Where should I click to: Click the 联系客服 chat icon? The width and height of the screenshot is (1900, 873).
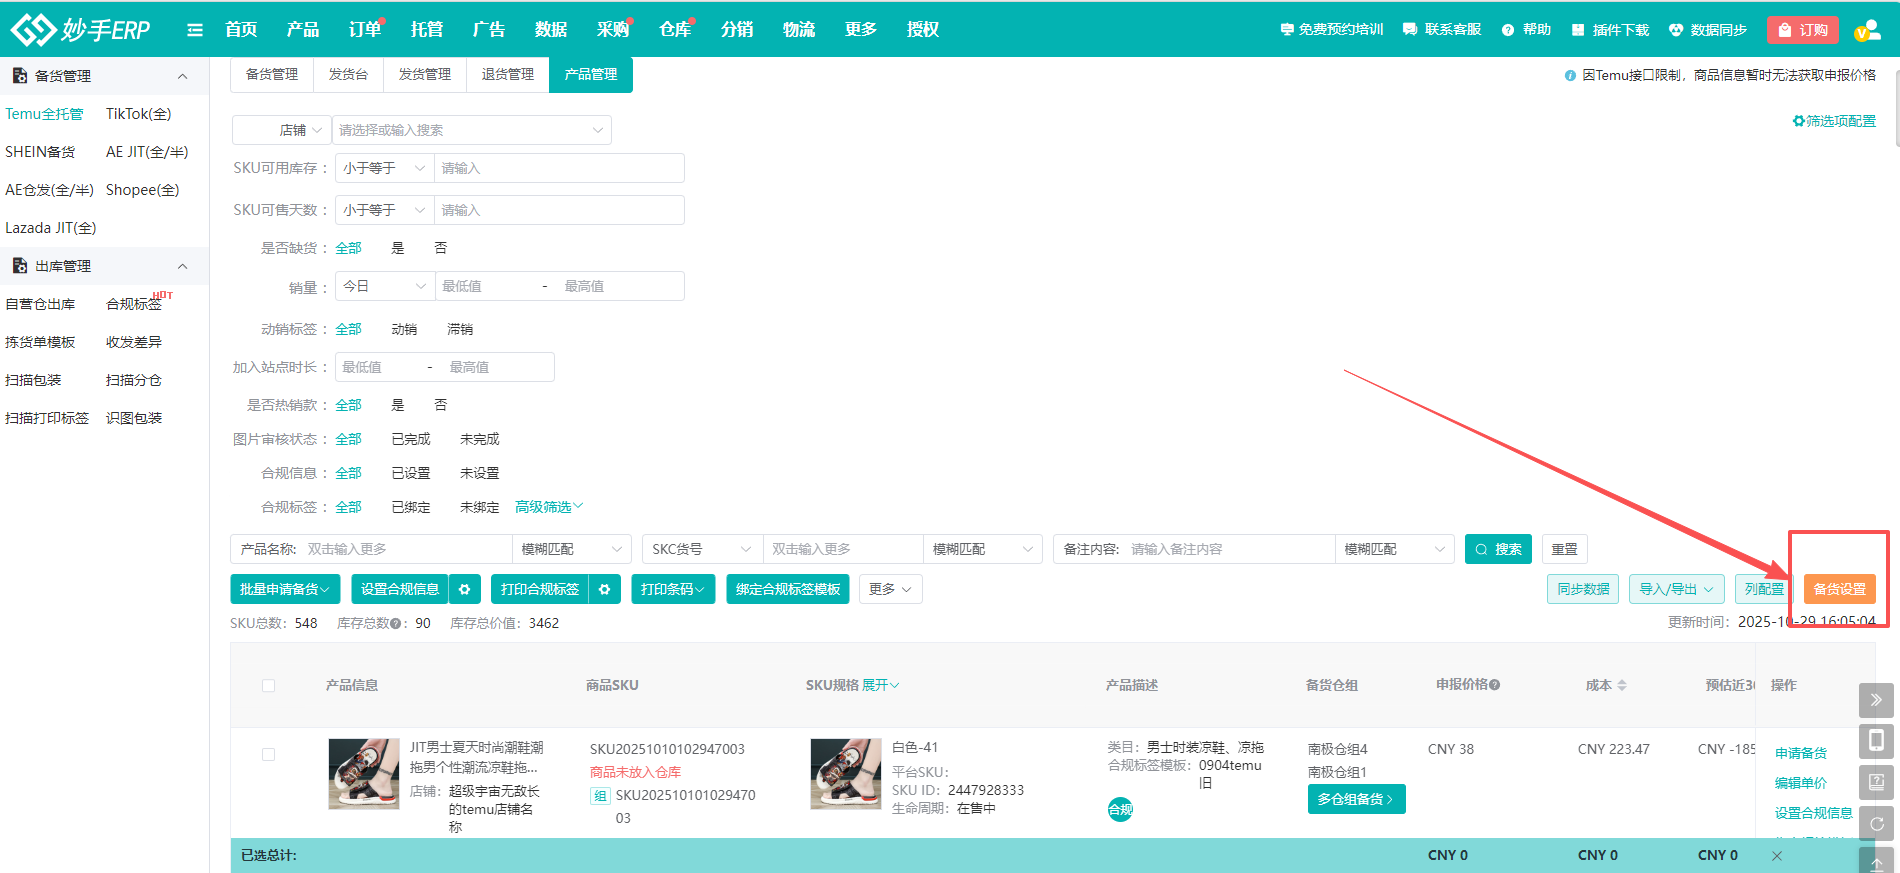pyautogui.click(x=1410, y=30)
